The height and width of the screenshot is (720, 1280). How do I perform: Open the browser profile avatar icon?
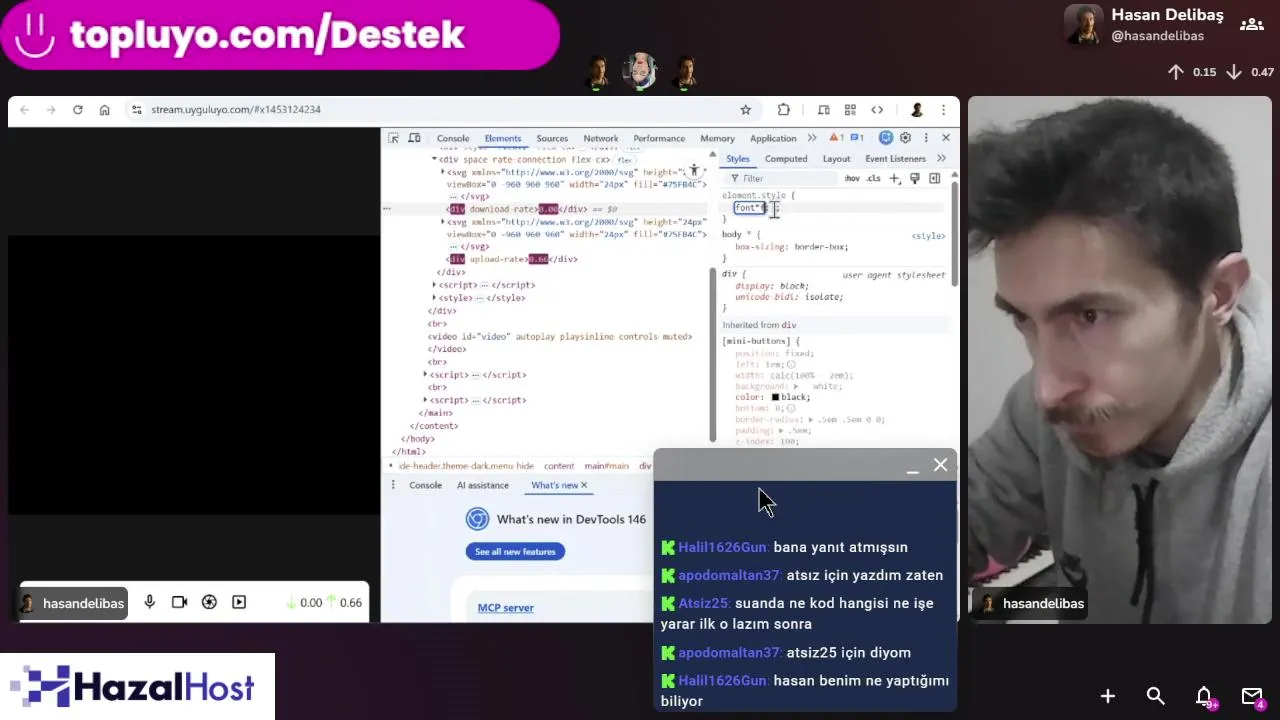pyautogui.click(x=917, y=110)
